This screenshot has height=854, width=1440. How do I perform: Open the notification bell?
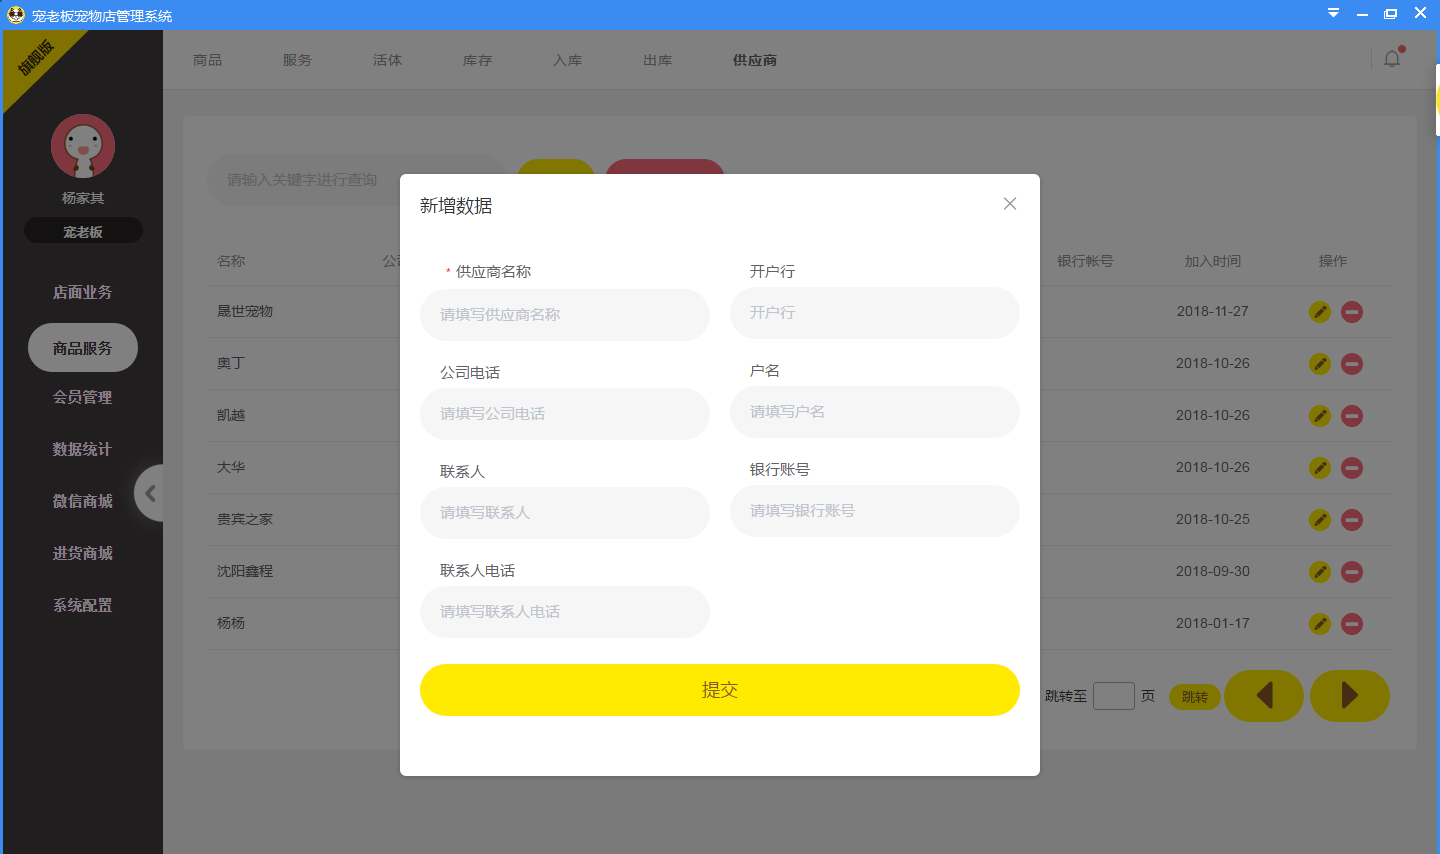pyautogui.click(x=1391, y=59)
